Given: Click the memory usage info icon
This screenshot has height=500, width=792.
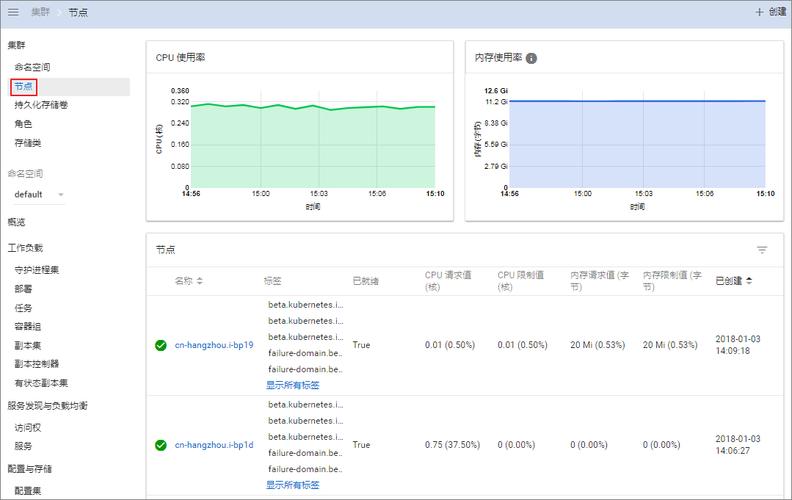Looking at the screenshot, I should [531, 58].
